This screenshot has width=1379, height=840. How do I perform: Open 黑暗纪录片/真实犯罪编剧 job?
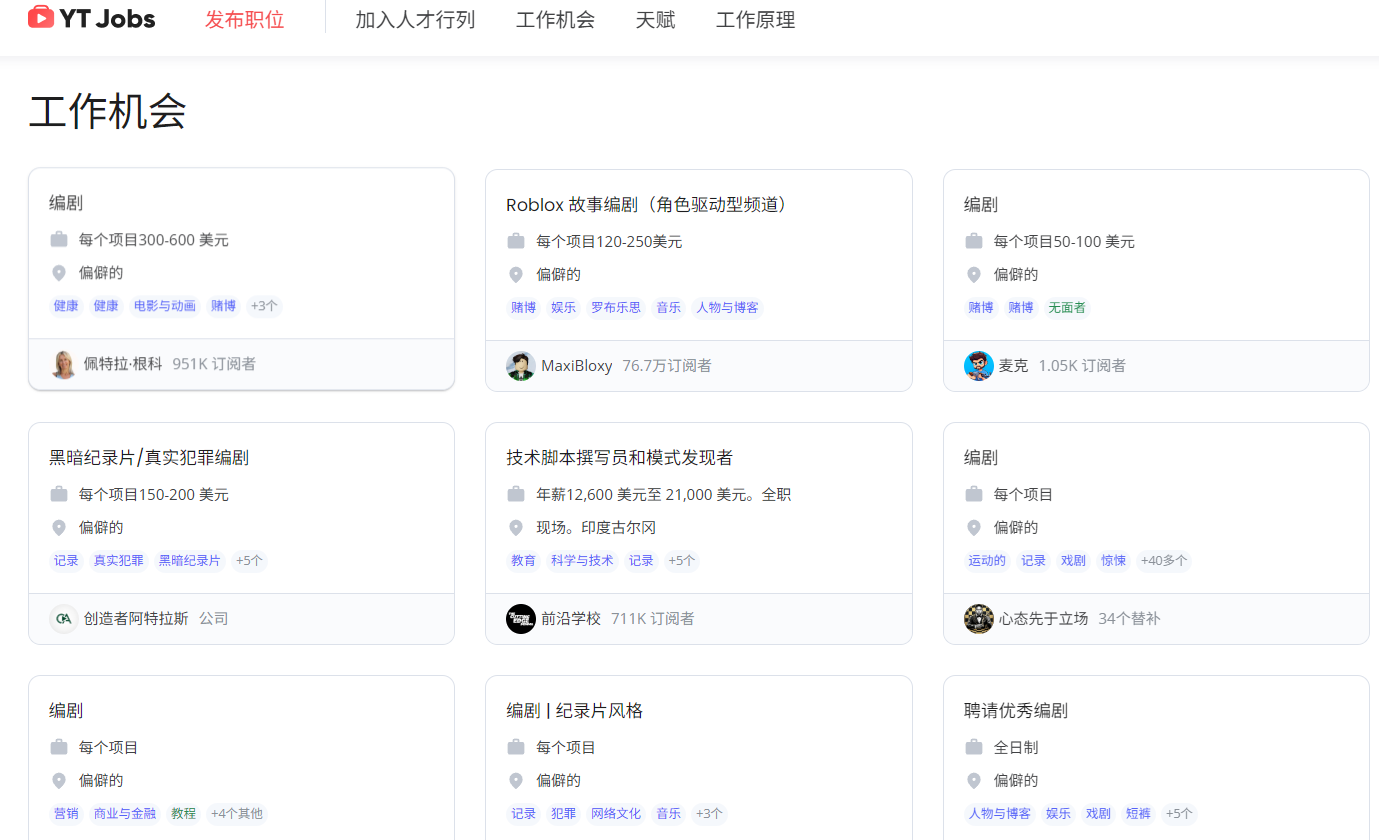click(x=149, y=457)
